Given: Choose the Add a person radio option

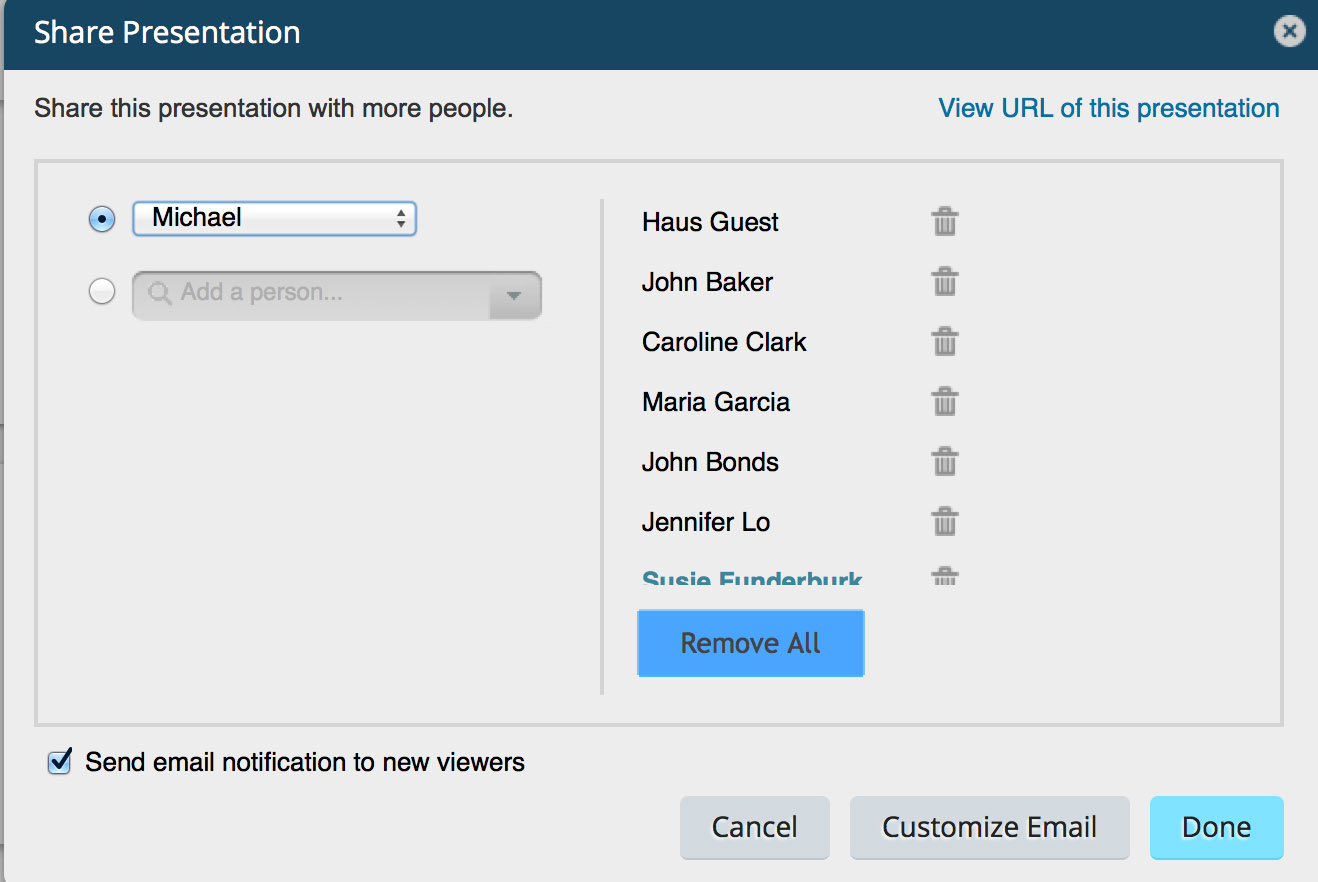Looking at the screenshot, I should 102,292.
